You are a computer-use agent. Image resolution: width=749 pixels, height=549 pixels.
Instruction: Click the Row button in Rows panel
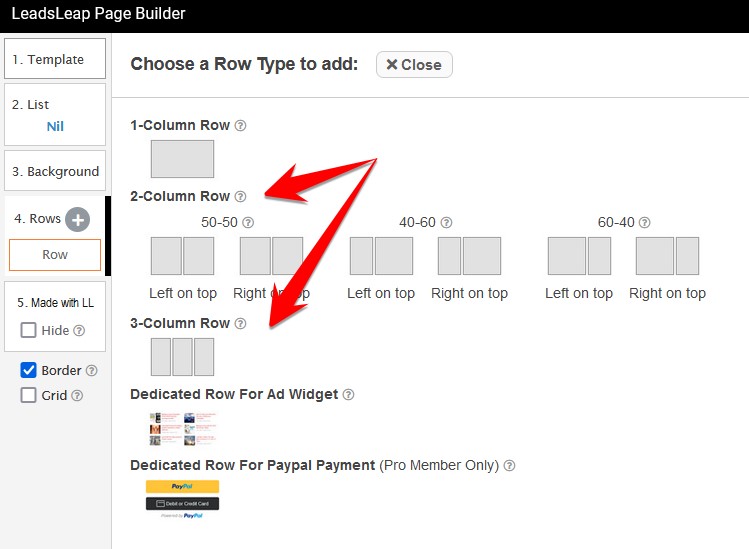(x=55, y=255)
